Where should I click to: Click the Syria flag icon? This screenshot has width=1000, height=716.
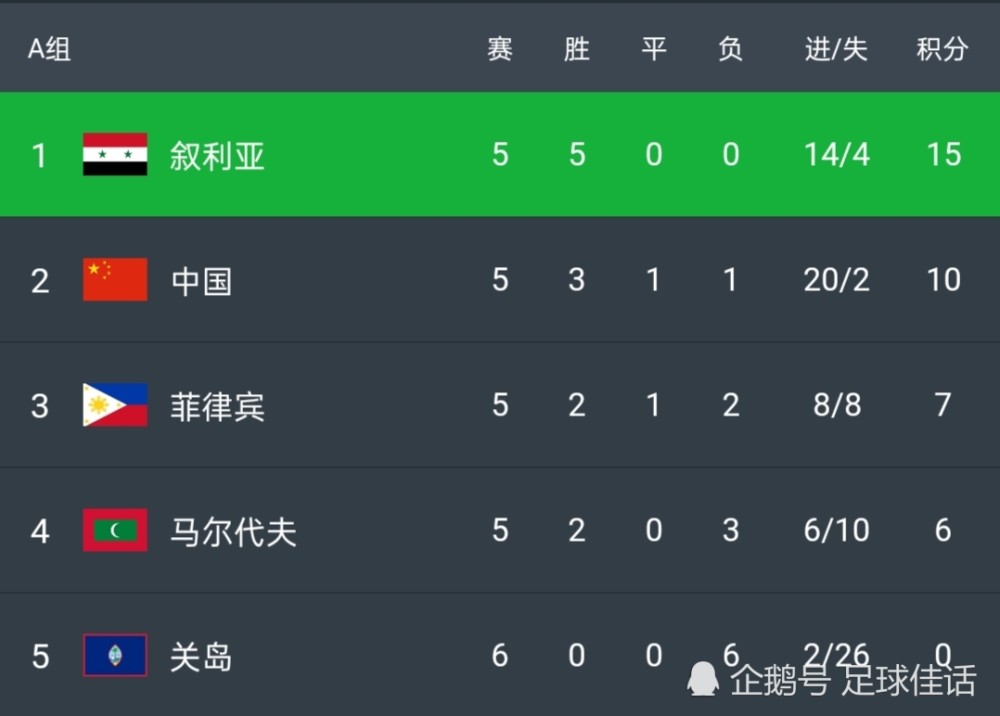pyautogui.click(x=115, y=154)
